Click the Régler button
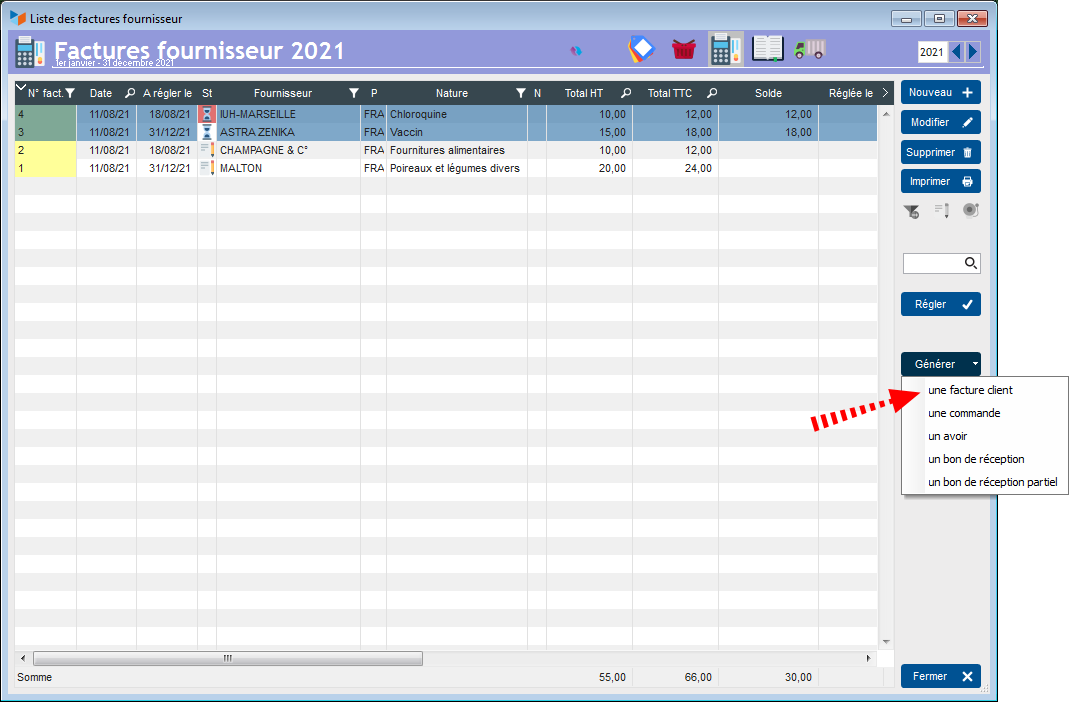 tap(940, 305)
